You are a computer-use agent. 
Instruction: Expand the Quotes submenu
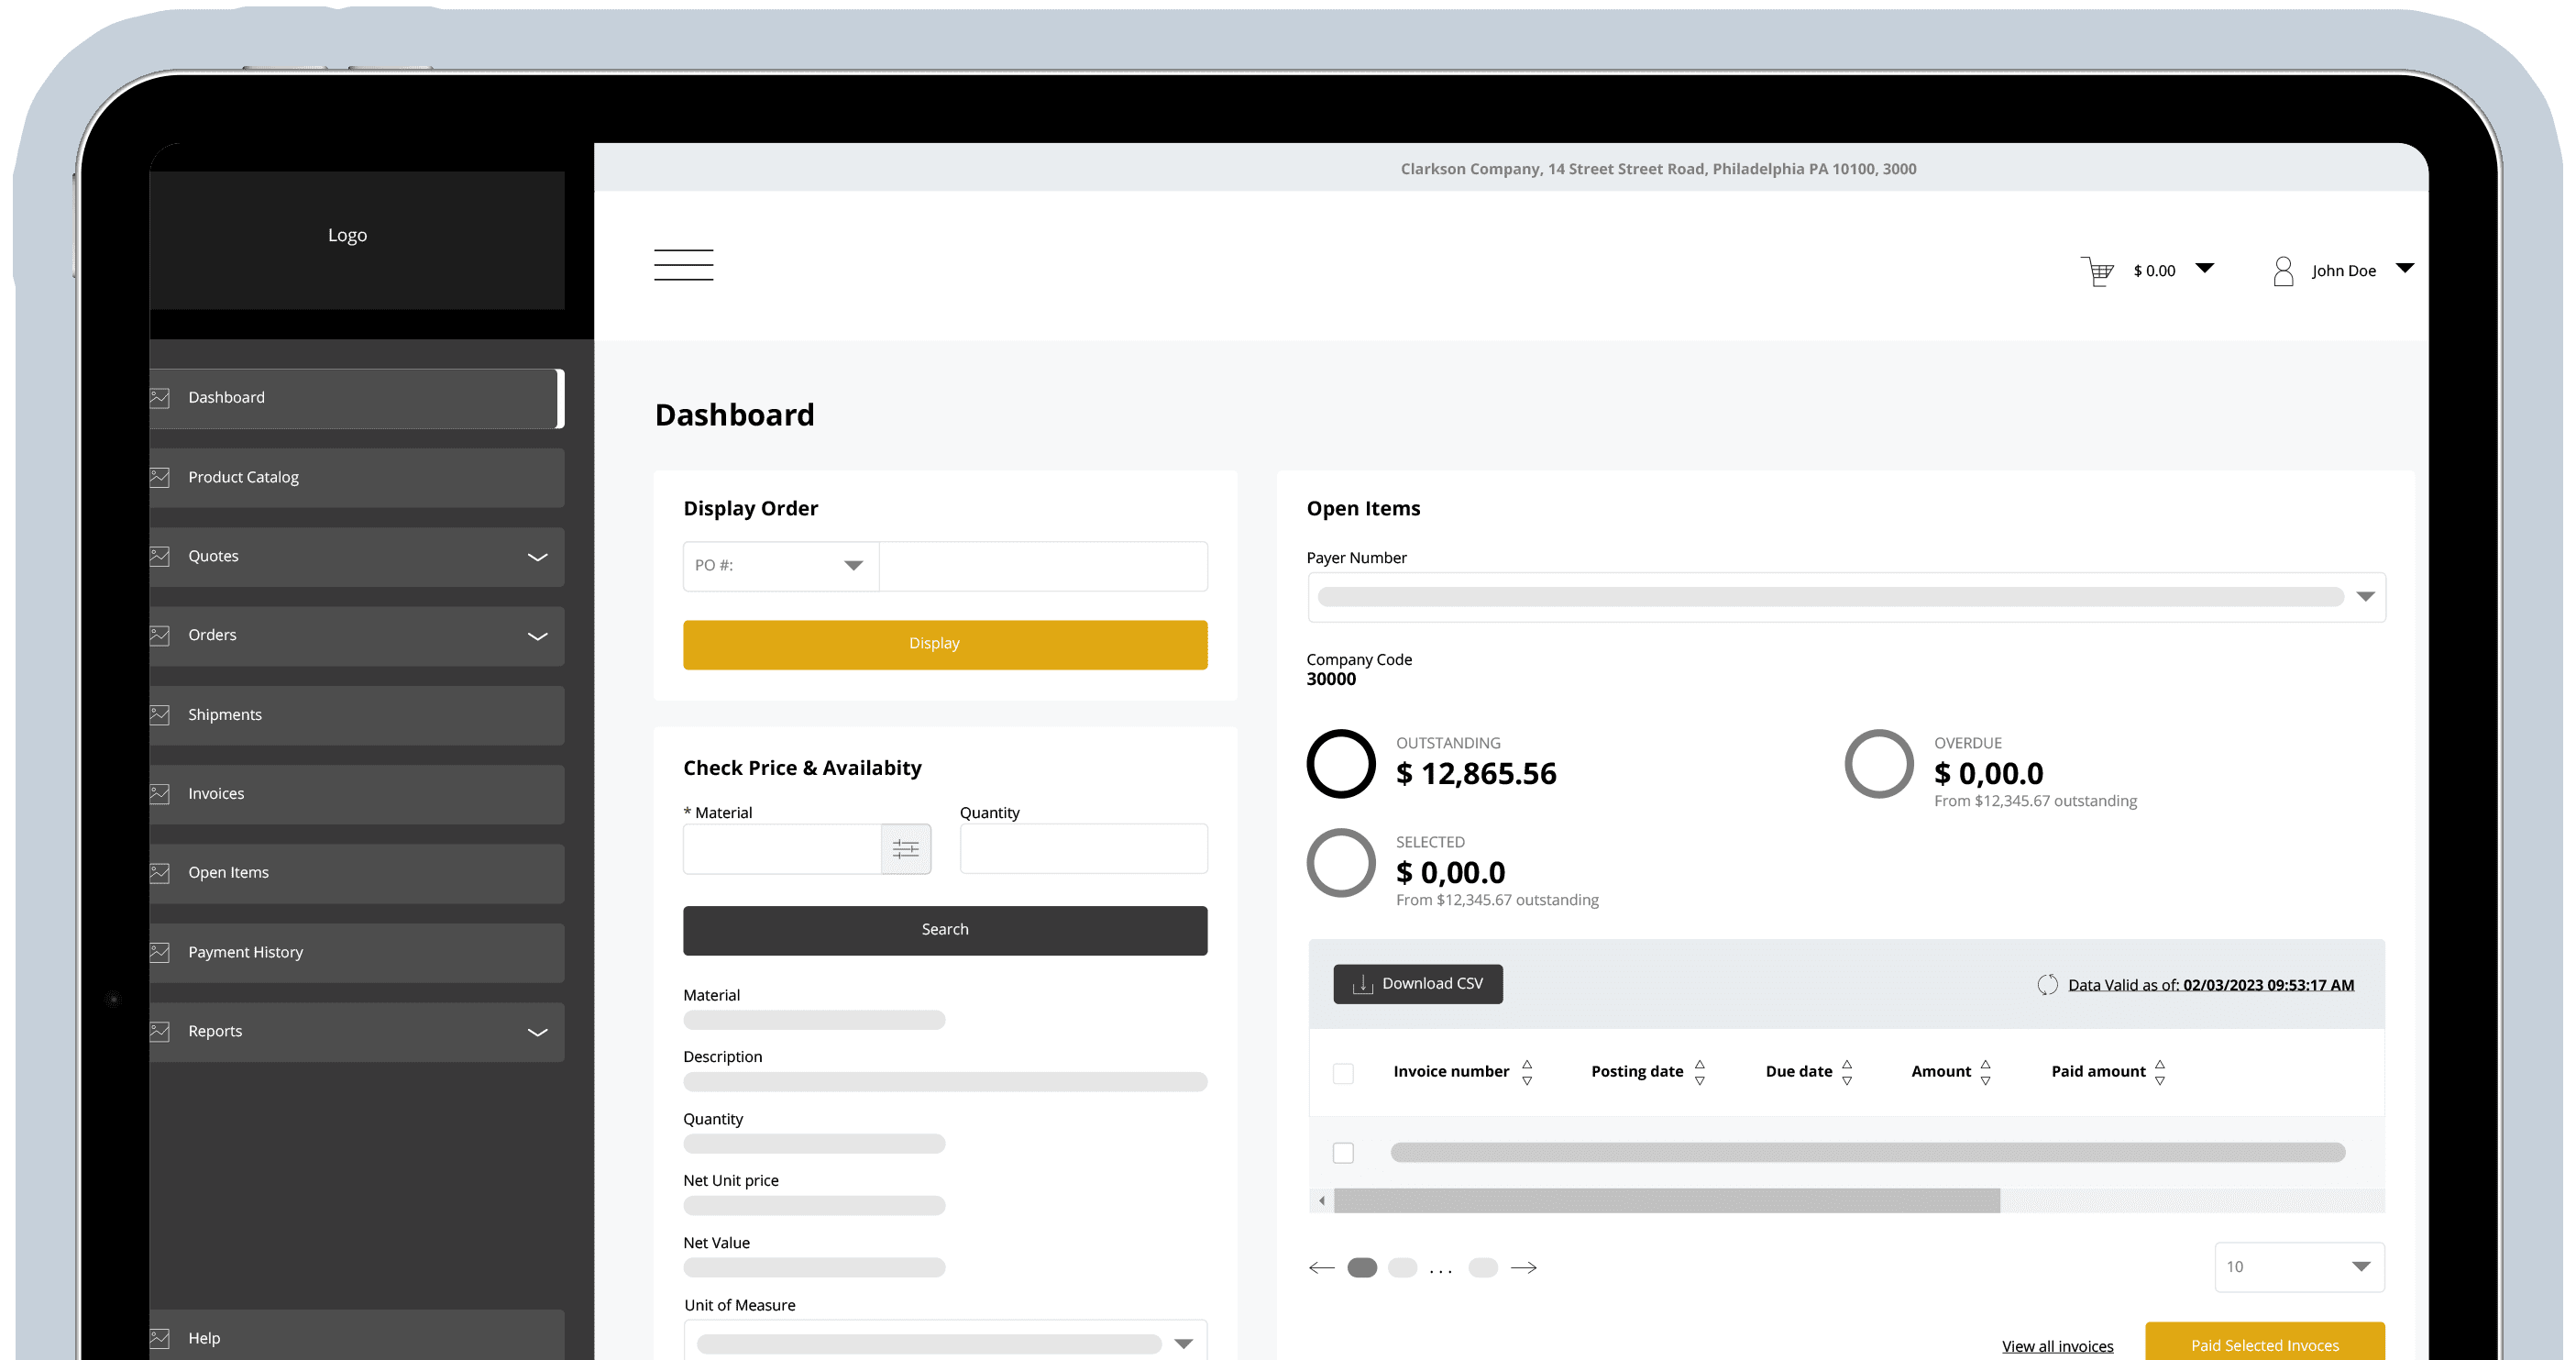pyautogui.click(x=537, y=557)
